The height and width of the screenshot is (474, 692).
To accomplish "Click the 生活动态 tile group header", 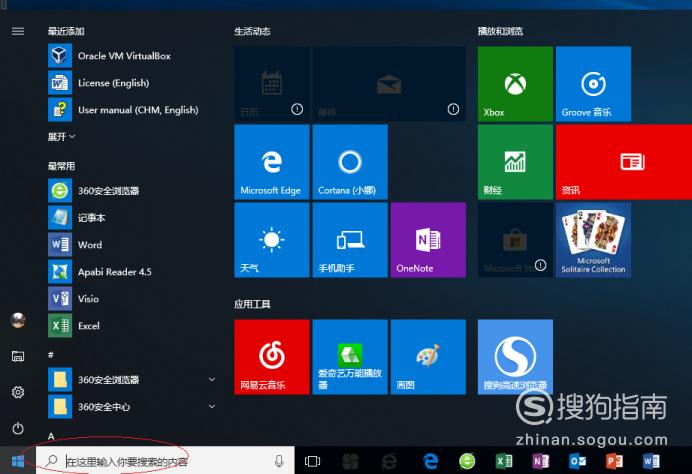I will pos(252,31).
